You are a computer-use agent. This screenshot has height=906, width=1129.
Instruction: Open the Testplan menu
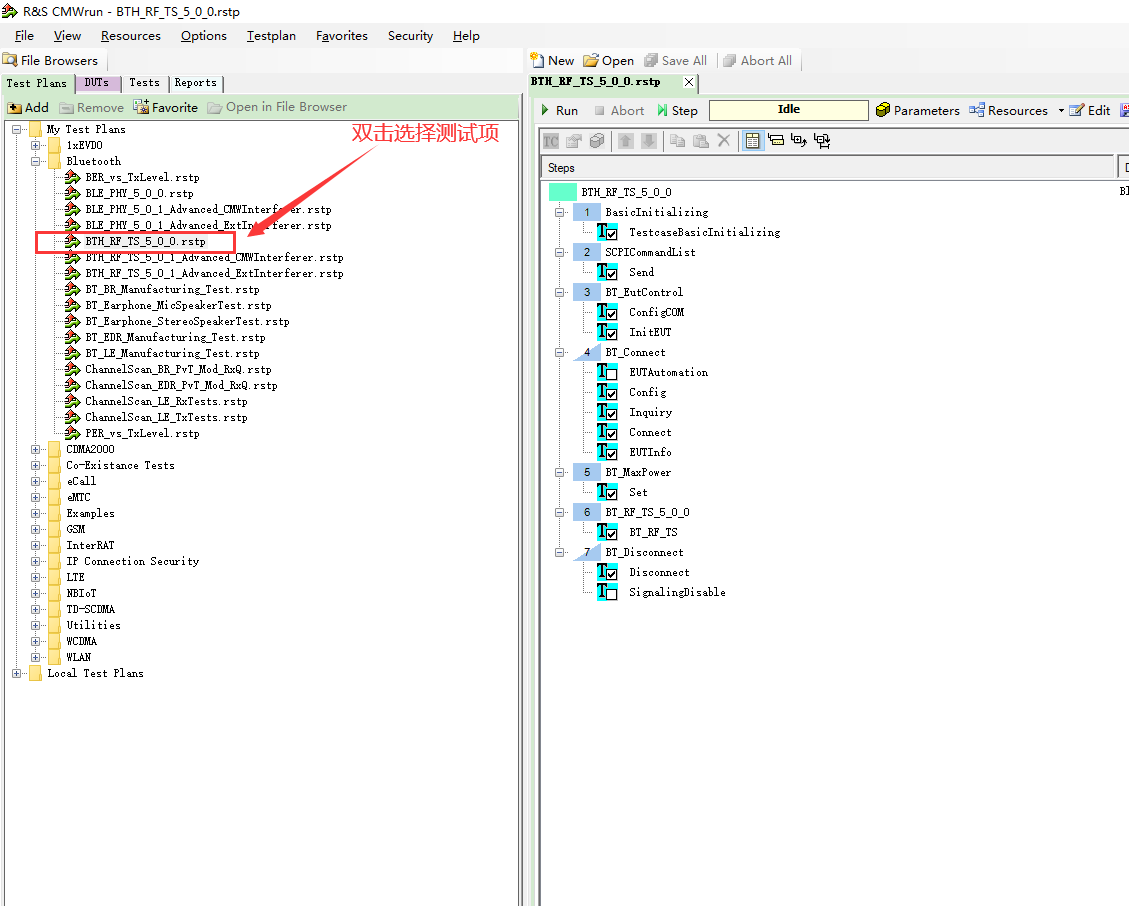[x=271, y=36]
